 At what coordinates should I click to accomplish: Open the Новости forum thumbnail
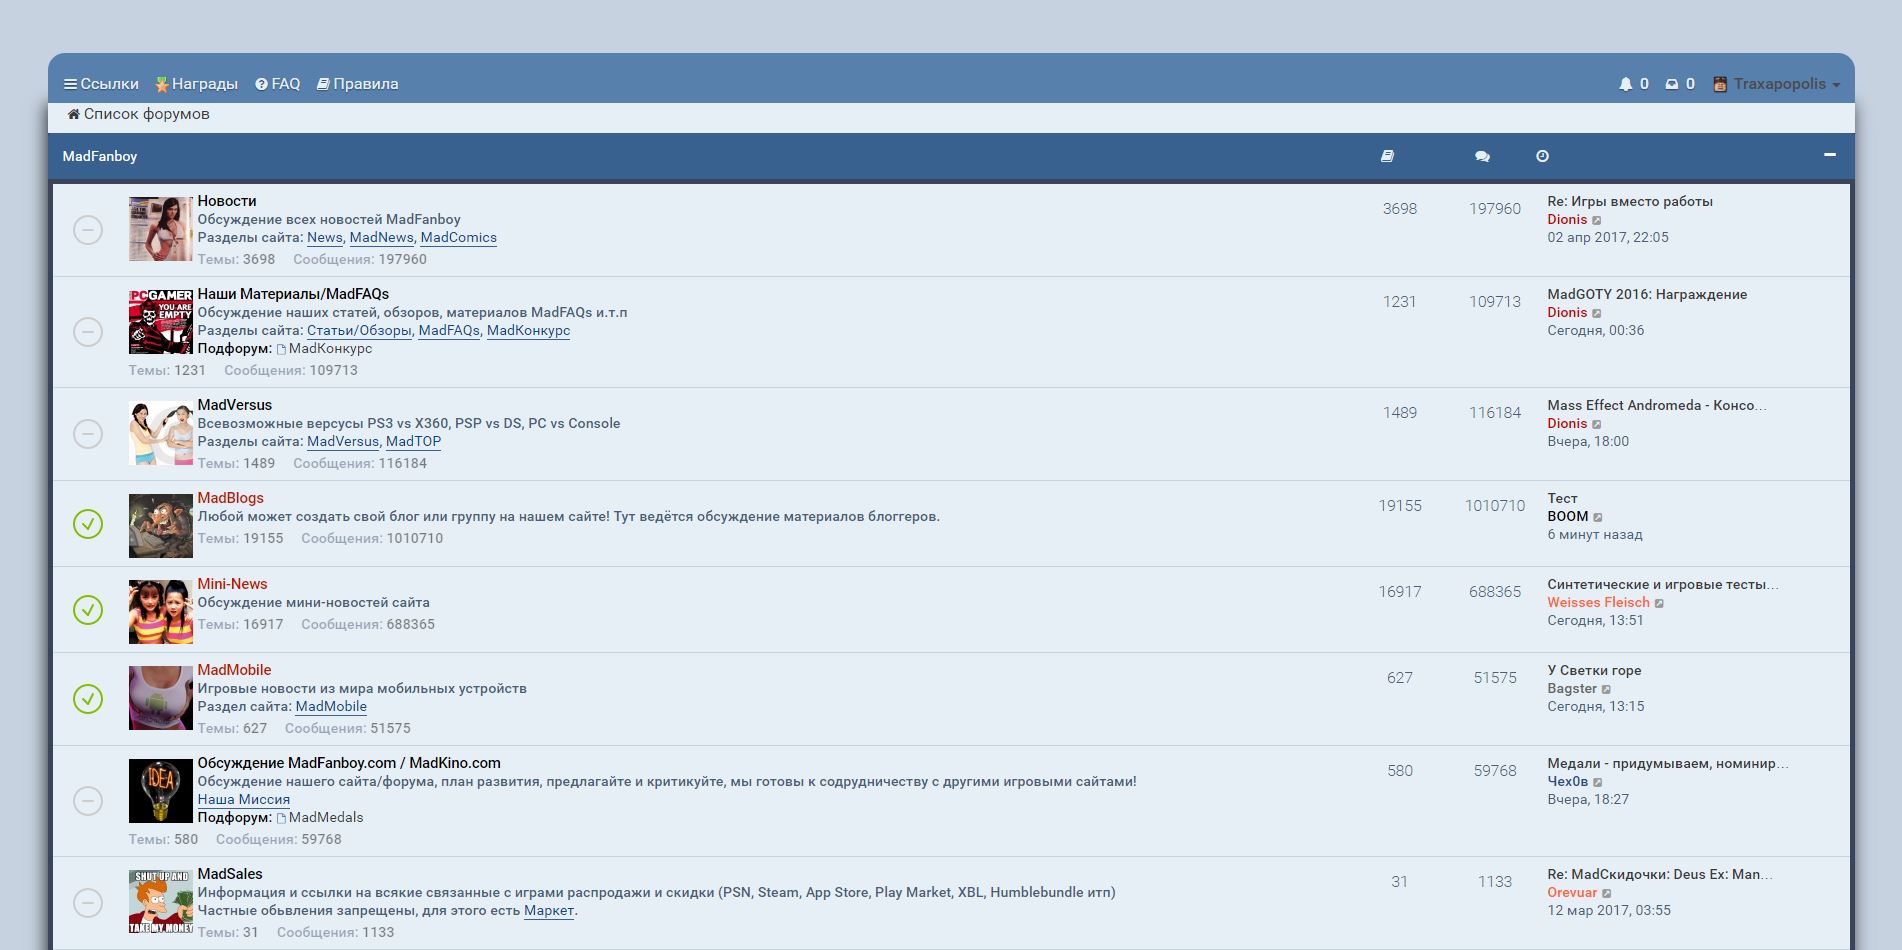(x=160, y=229)
